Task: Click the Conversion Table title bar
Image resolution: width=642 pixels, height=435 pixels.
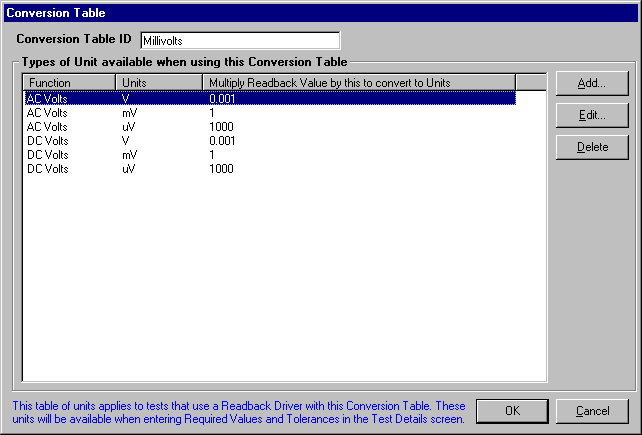Action: point(320,13)
